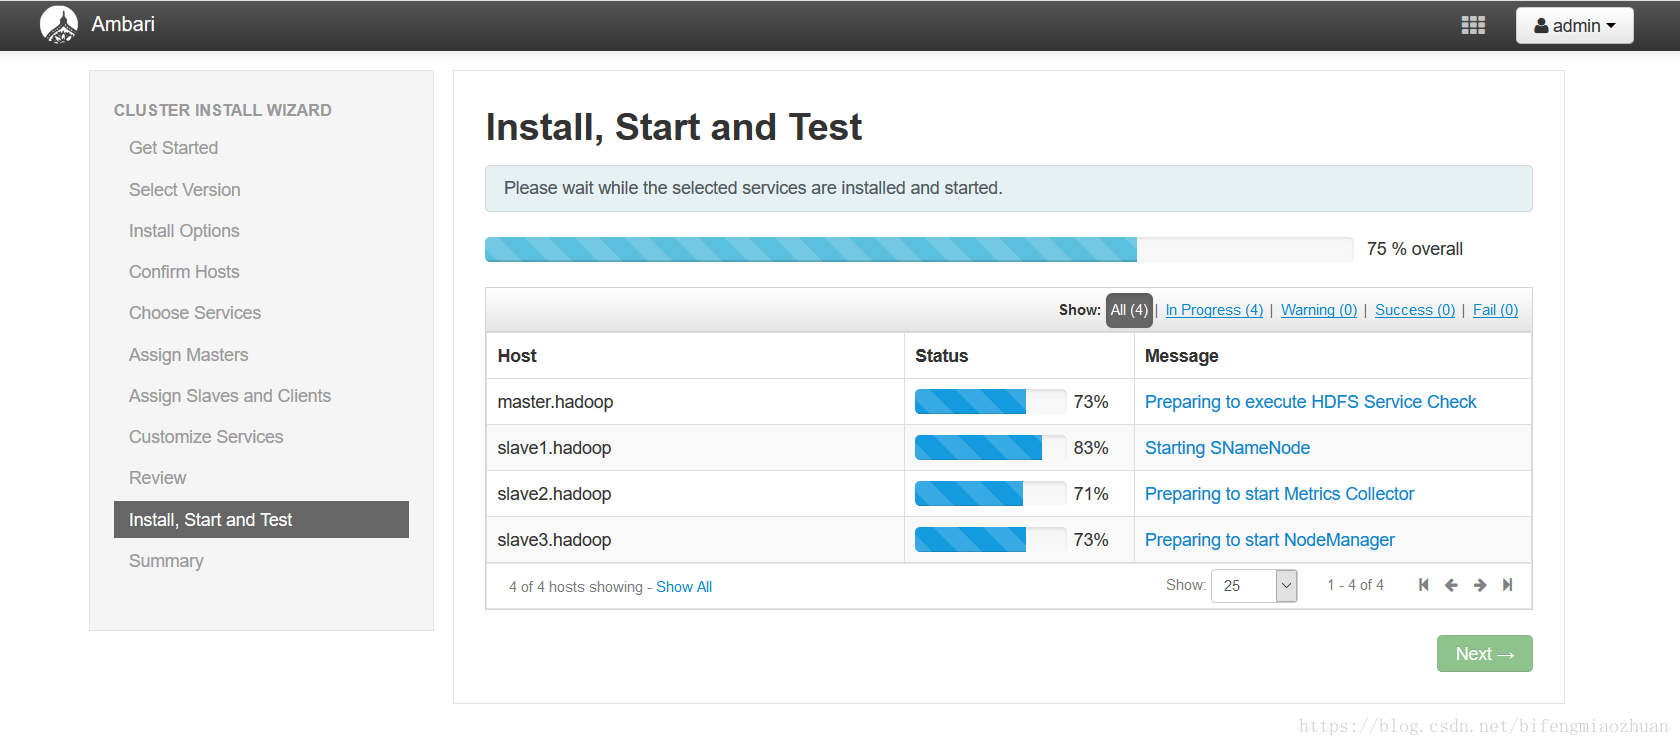Filter hosts by In Progress (4)
Screen dimensions: 1680x746
[1214, 310]
